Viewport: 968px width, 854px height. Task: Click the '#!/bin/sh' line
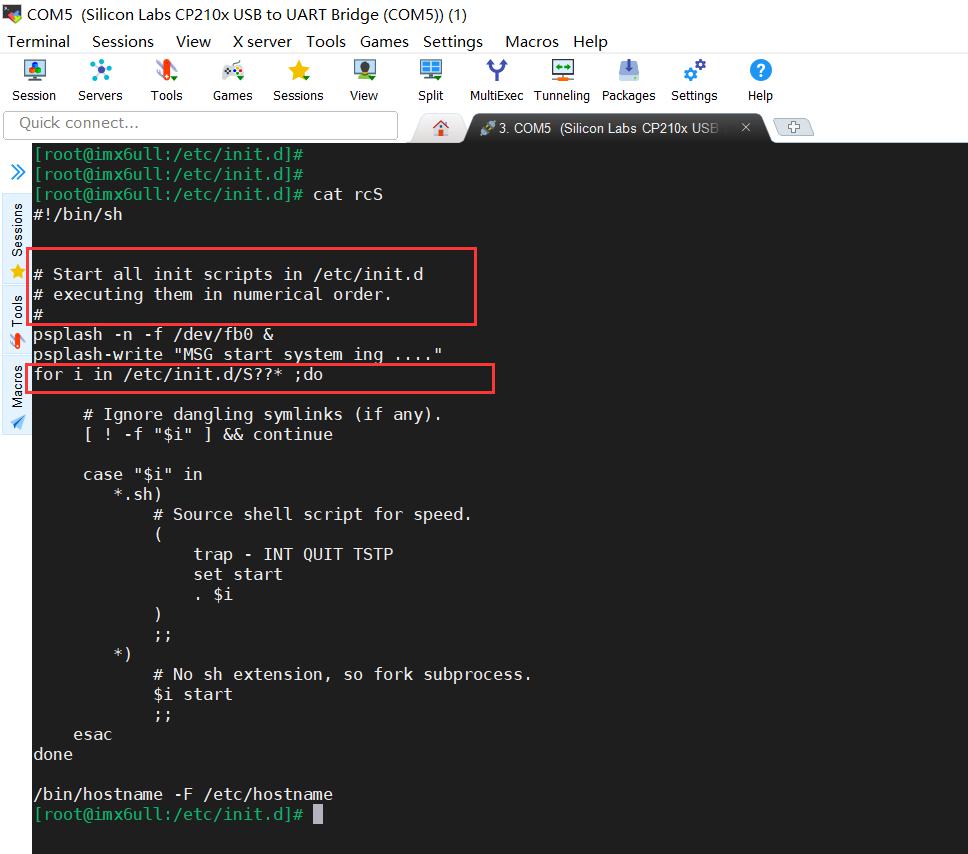[x=78, y=215]
